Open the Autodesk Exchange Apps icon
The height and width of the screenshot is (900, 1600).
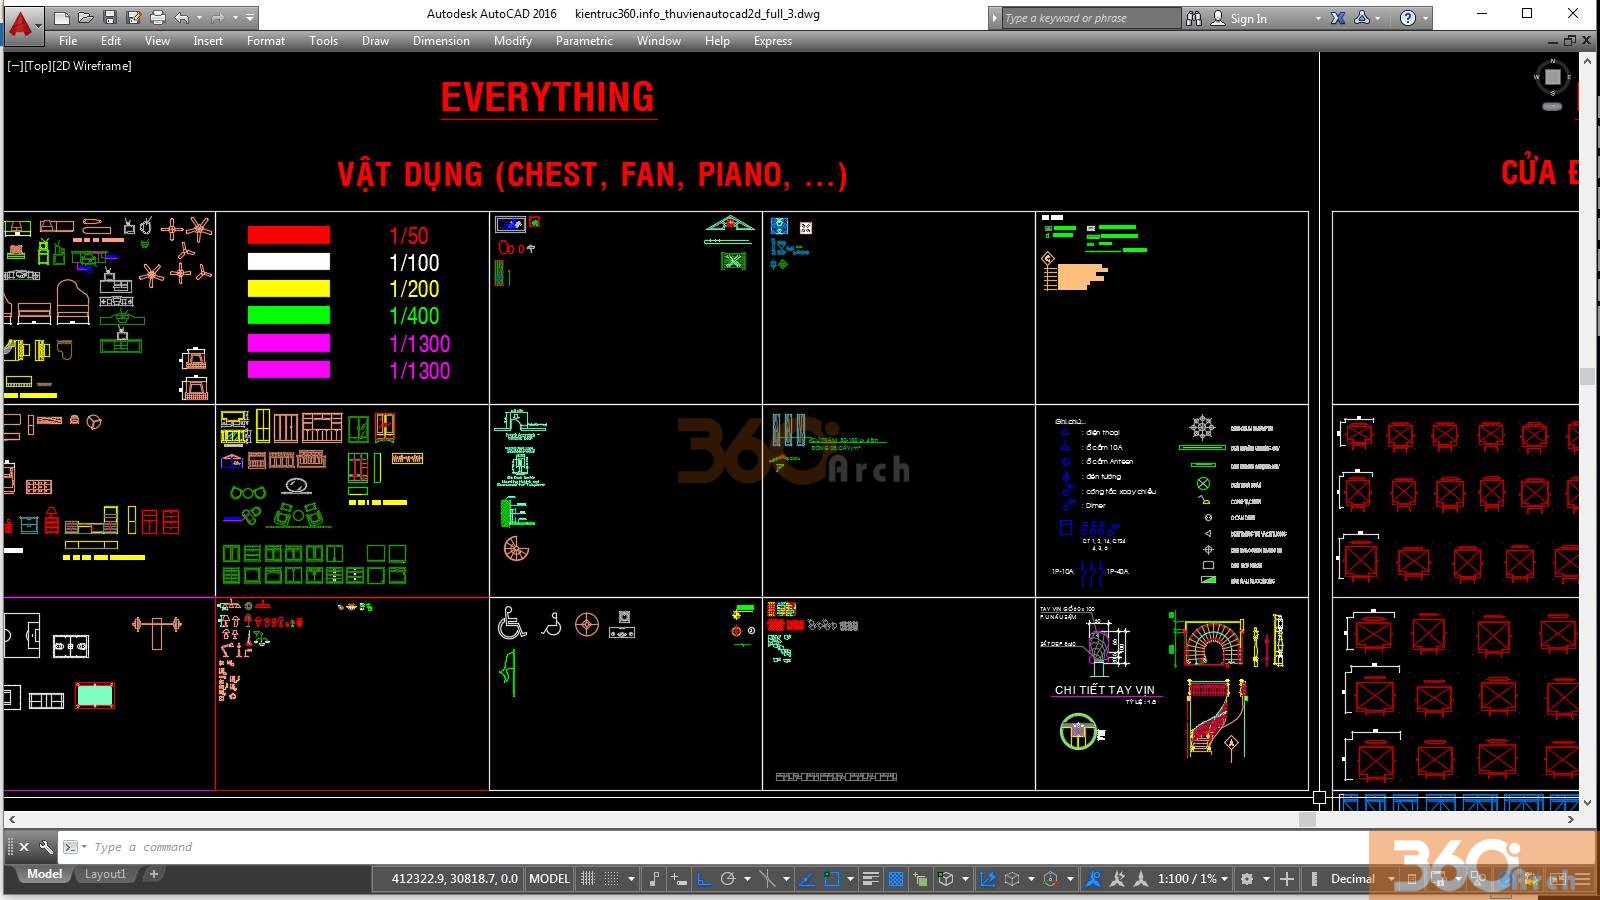point(1338,18)
